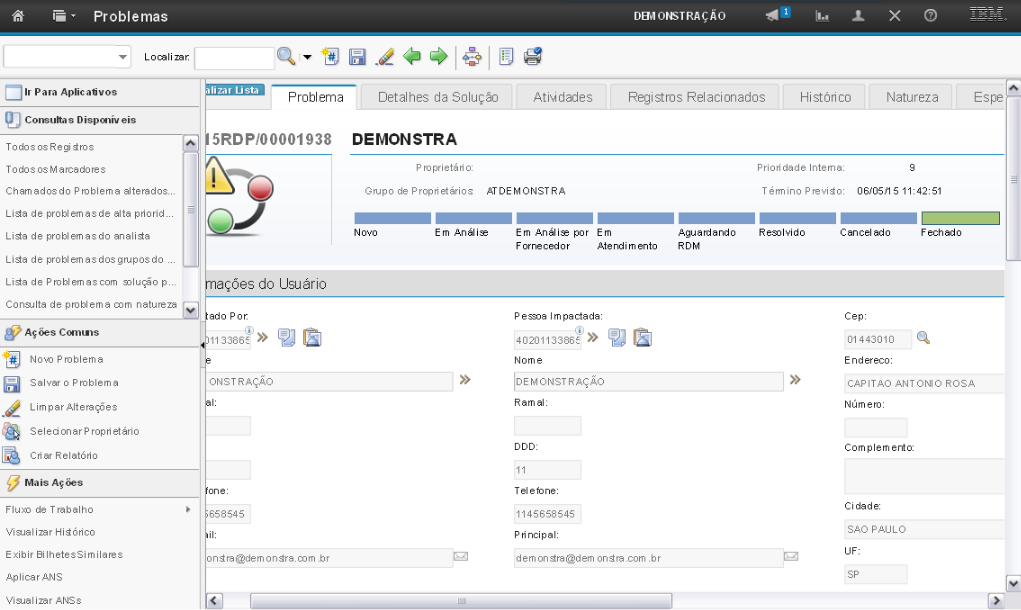The width and height of the screenshot is (1021, 610).
Task: Click the toolbar Save diskette icon
Action: click(x=357, y=57)
